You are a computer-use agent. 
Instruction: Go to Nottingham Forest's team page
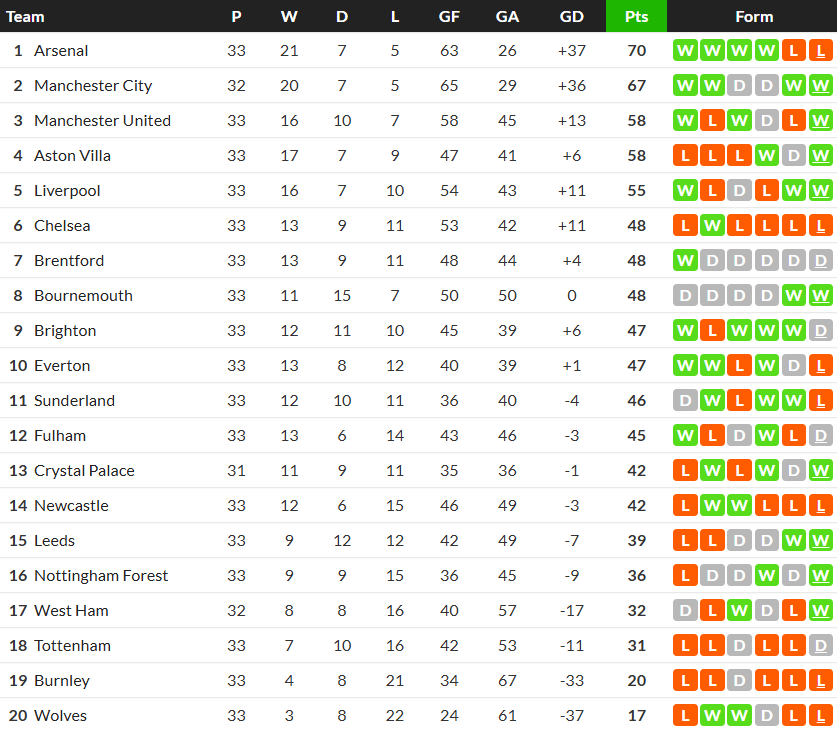[101, 575]
